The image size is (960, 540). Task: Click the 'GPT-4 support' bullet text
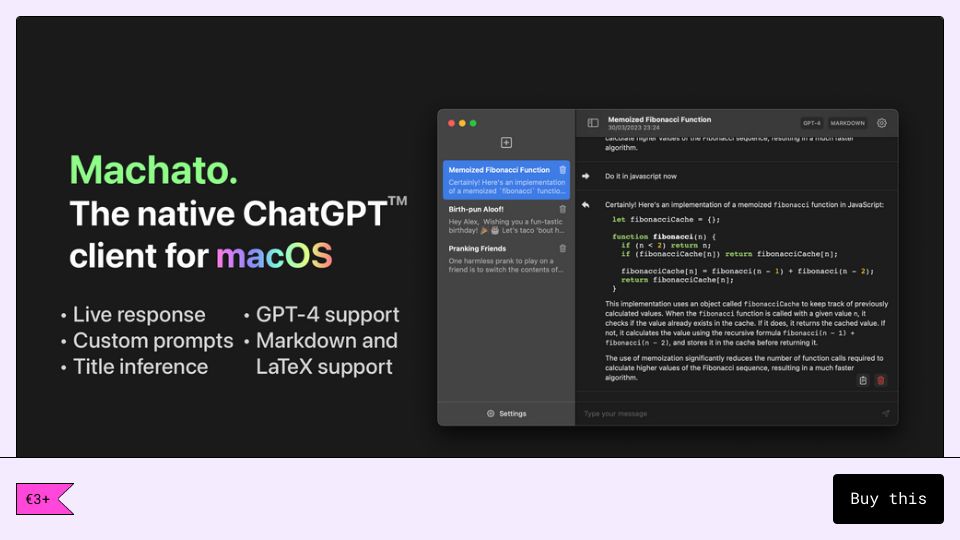pyautogui.click(x=328, y=315)
